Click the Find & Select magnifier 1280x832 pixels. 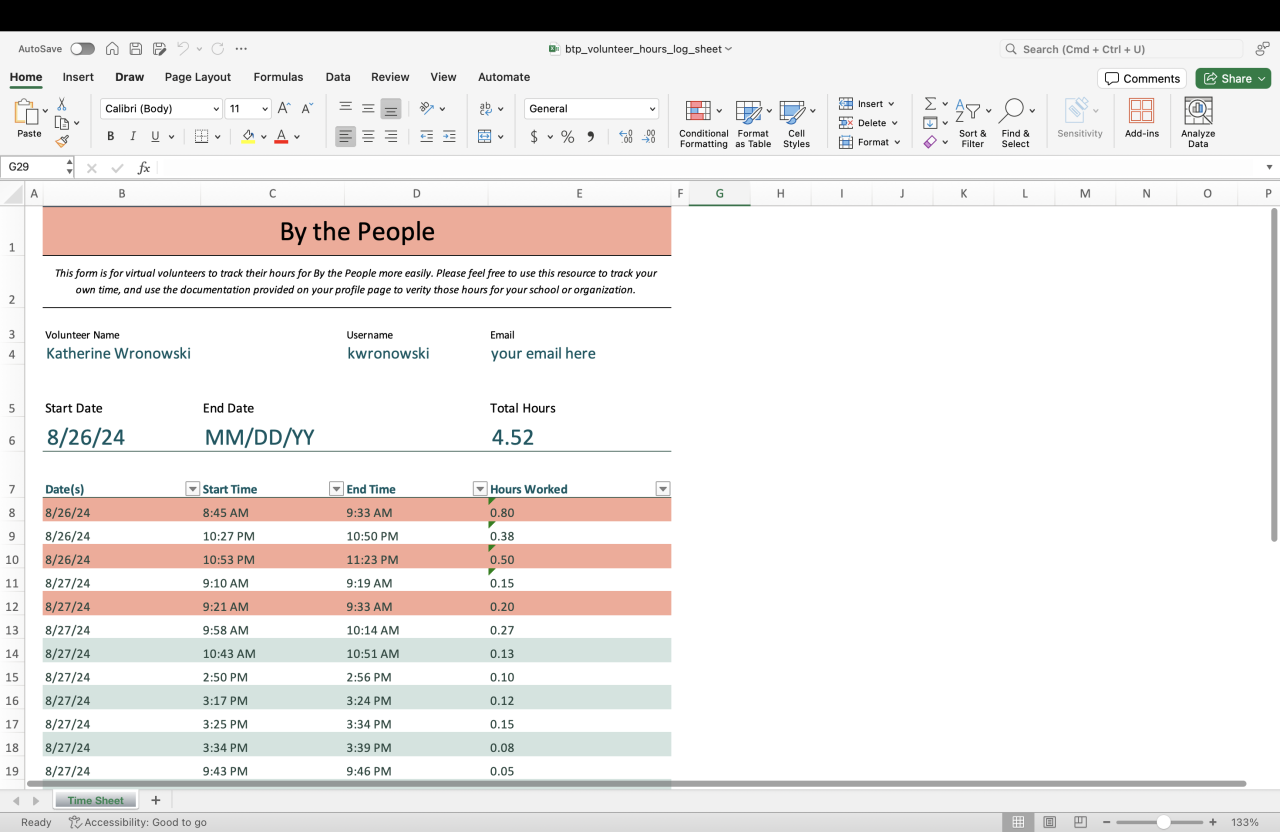pyautogui.click(x=1012, y=110)
